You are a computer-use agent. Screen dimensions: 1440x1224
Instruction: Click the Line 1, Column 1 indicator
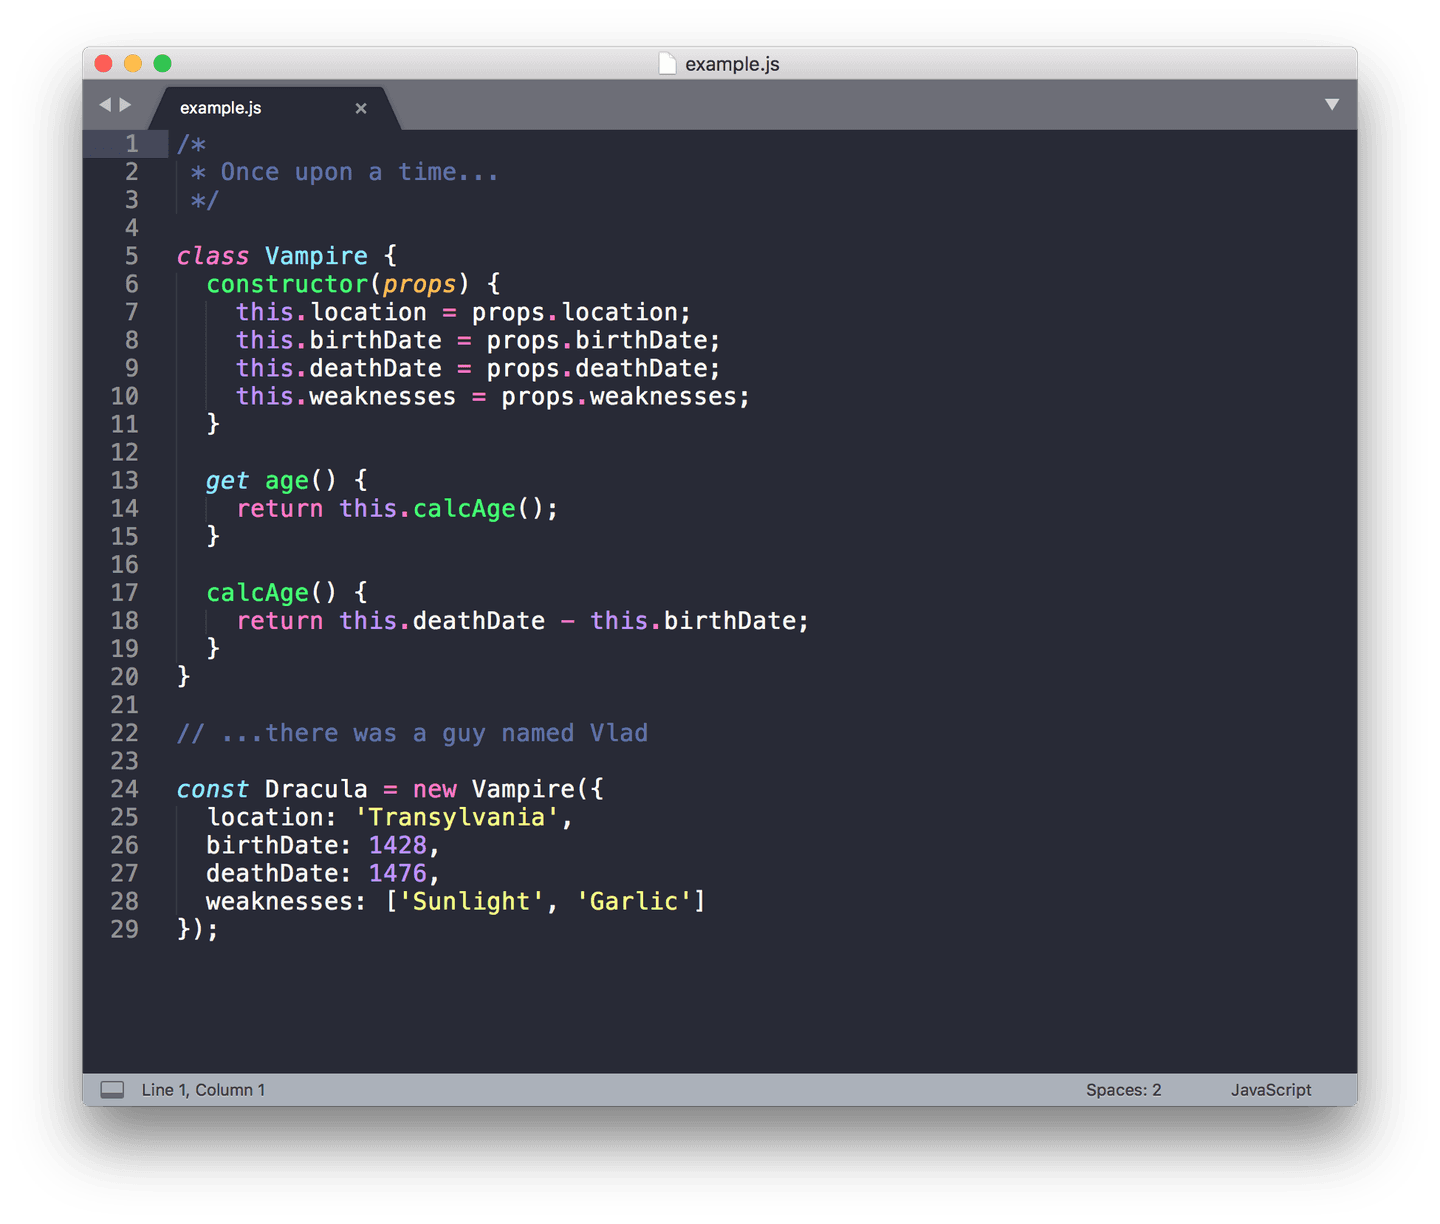click(x=203, y=1090)
